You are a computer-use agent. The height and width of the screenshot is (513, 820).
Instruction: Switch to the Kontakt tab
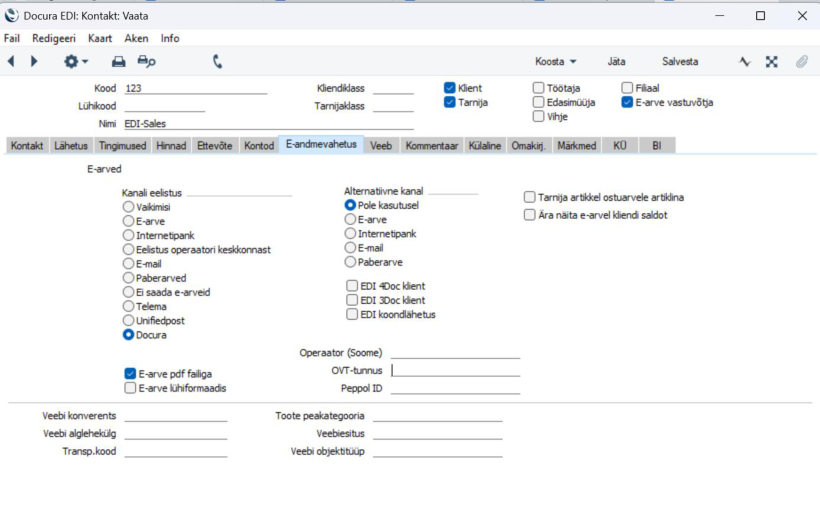[x=27, y=145]
